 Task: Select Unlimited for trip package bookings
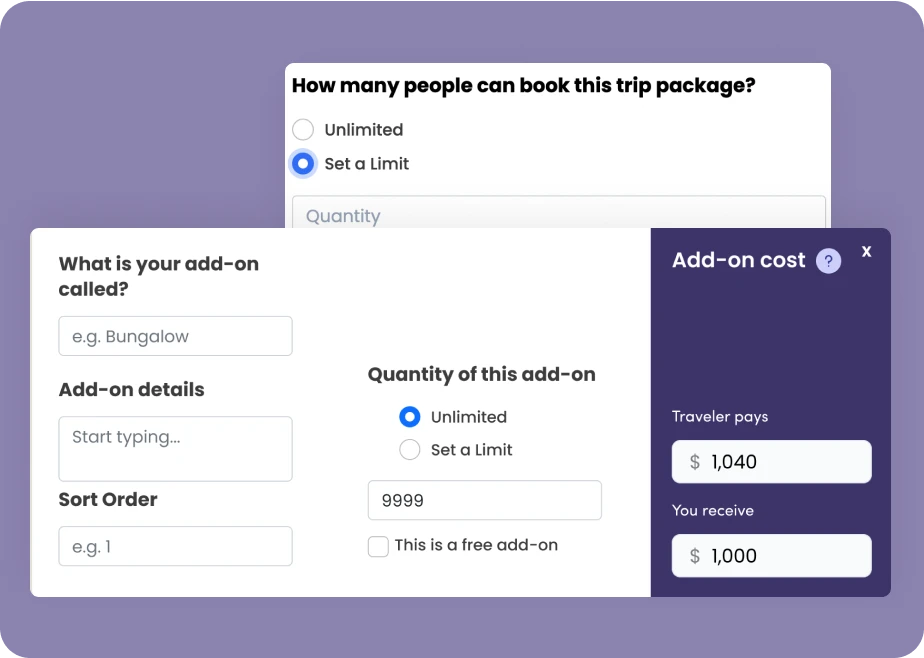[303, 129]
